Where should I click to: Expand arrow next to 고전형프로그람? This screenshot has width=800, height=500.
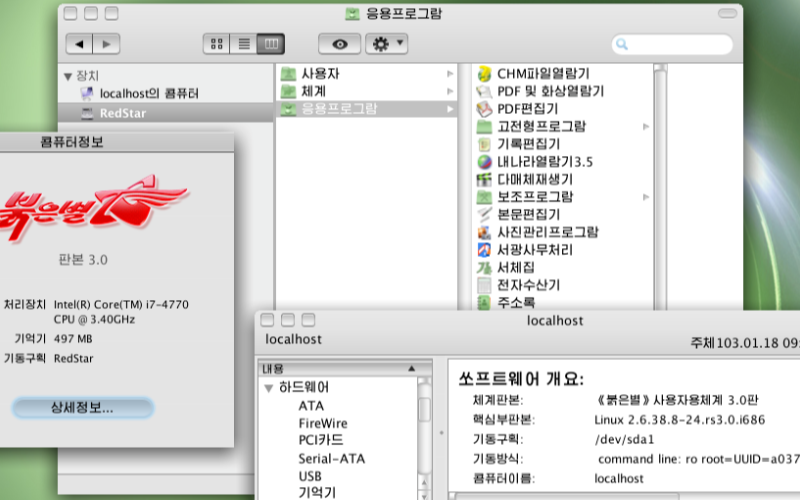tap(646, 127)
